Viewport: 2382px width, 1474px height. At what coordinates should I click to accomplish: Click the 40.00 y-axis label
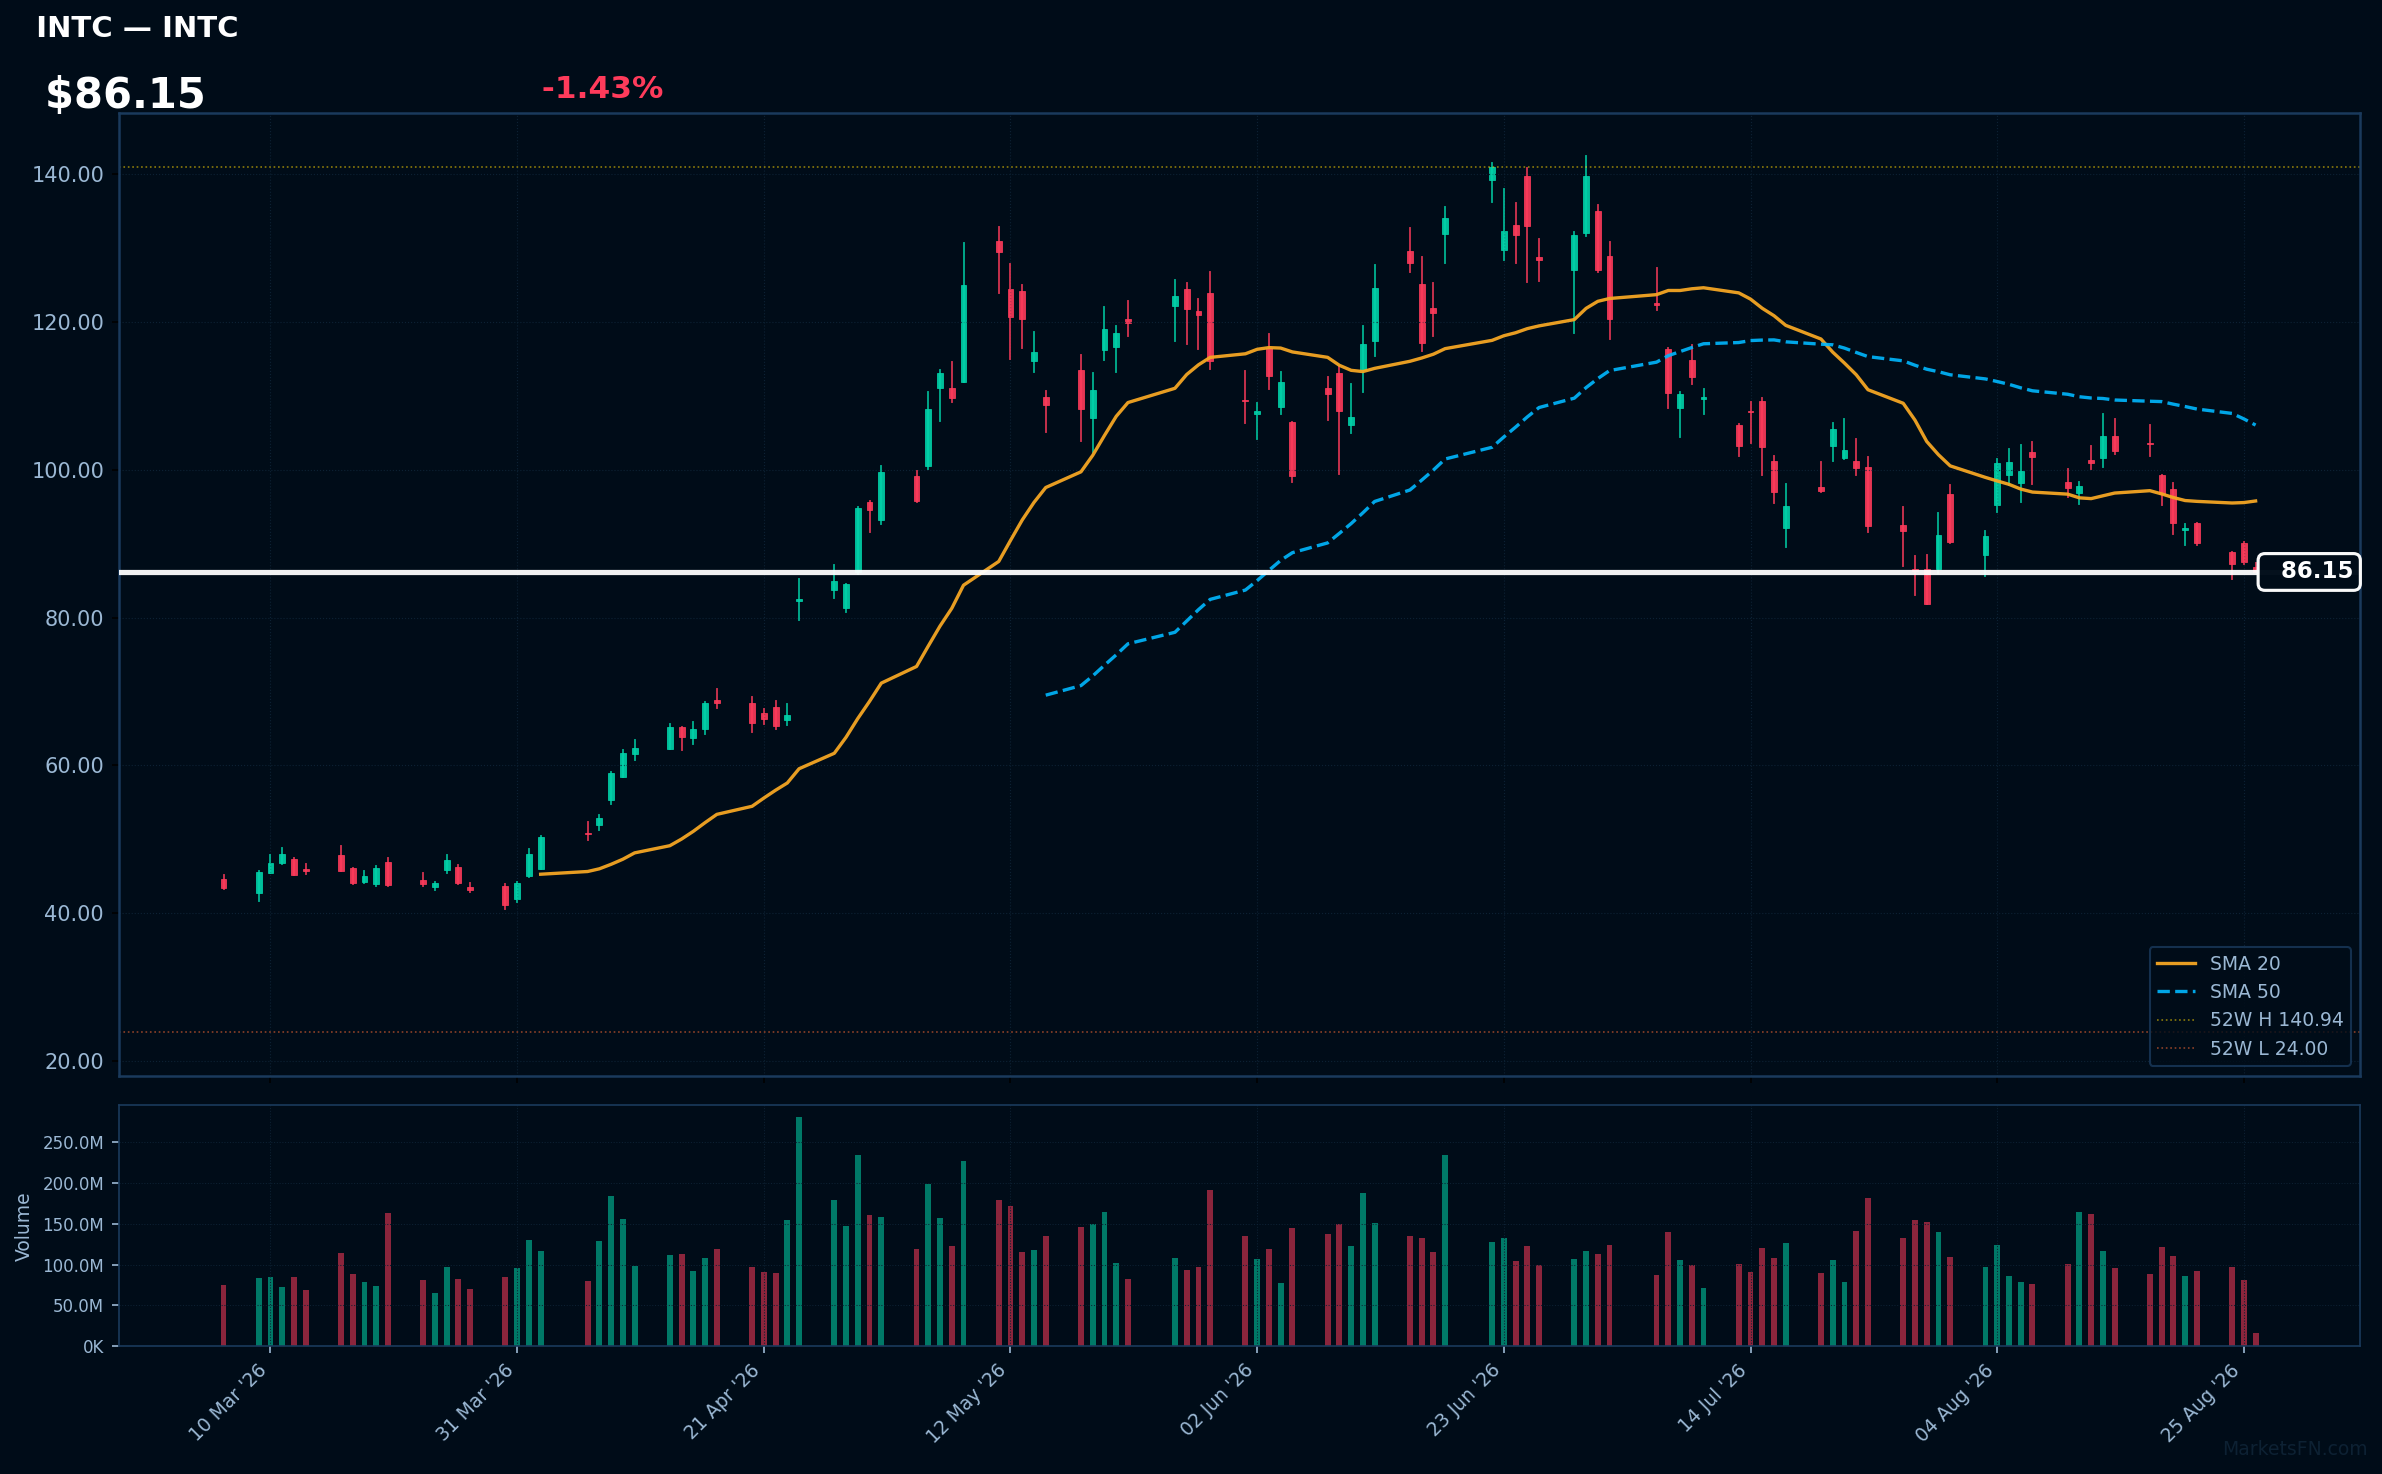(x=74, y=914)
